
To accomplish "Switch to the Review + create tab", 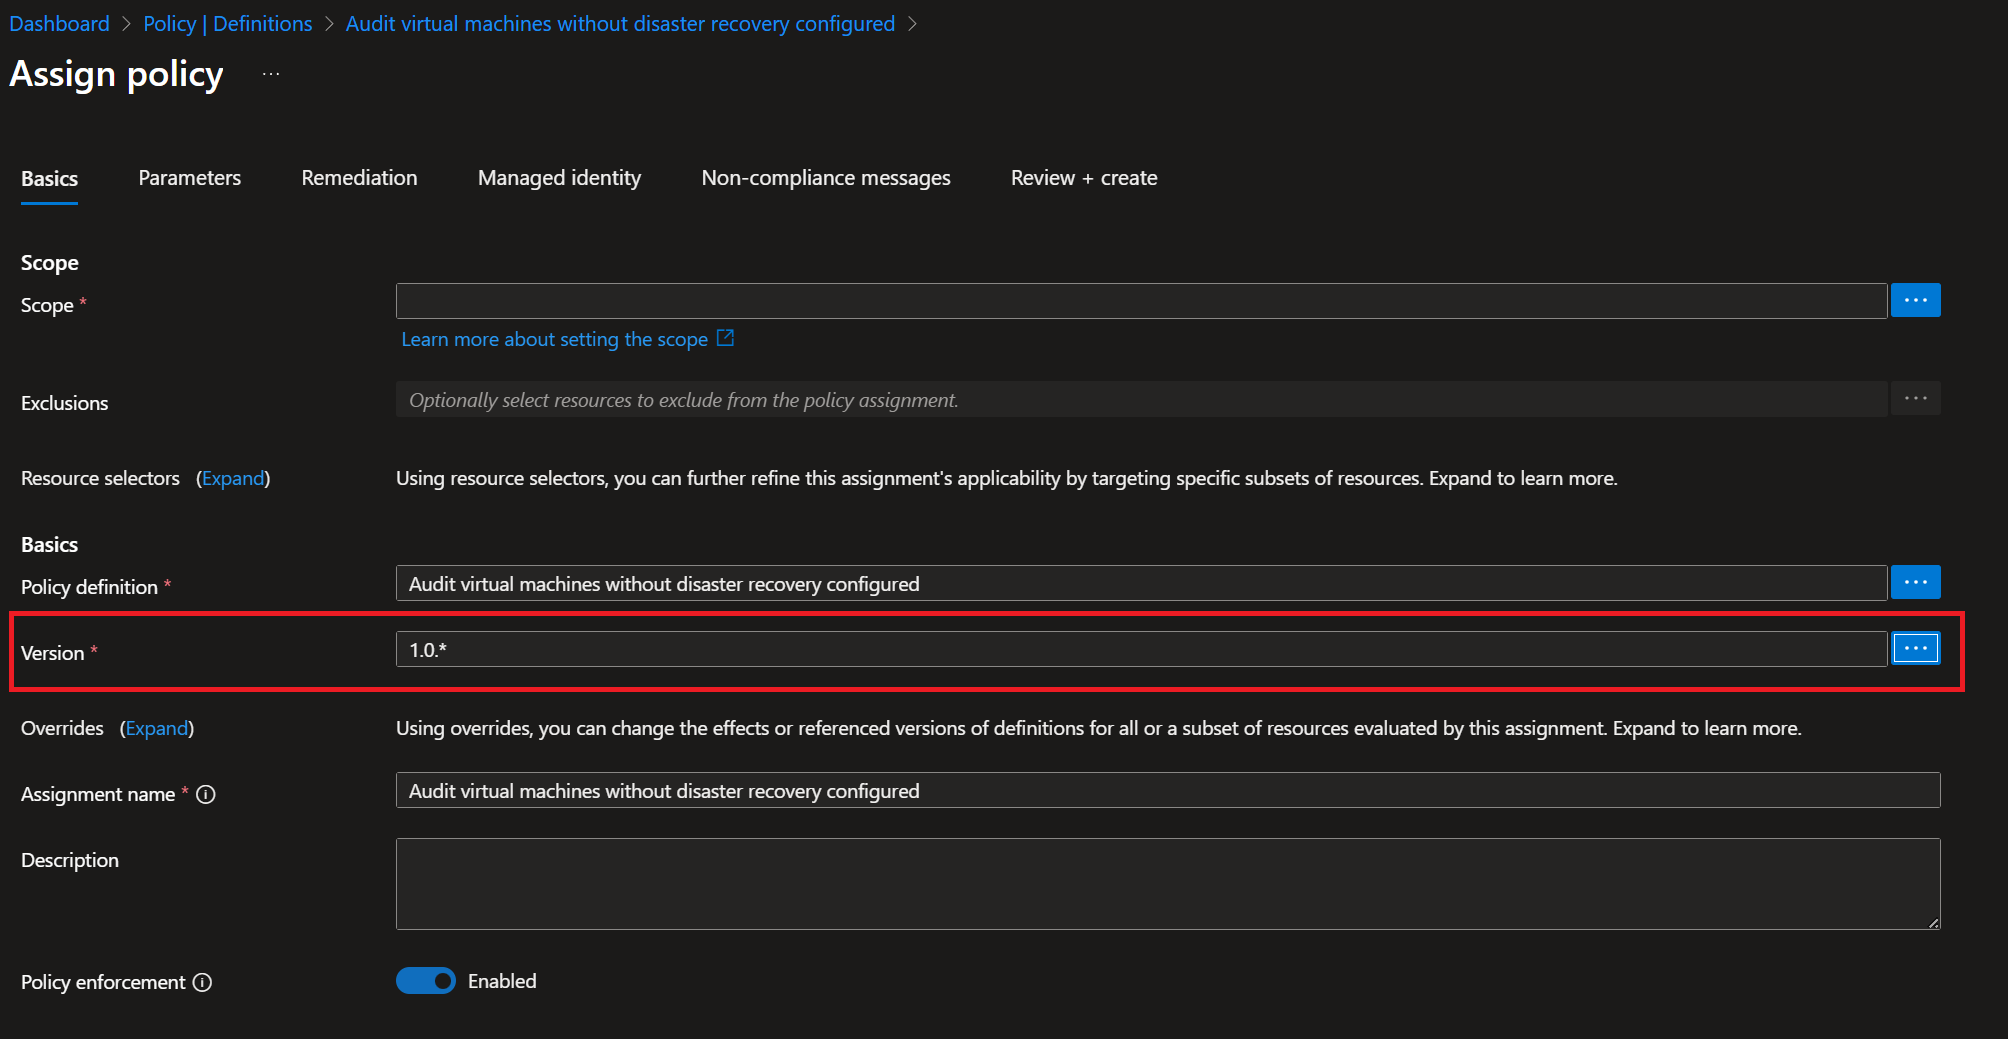I will coord(1083,177).
